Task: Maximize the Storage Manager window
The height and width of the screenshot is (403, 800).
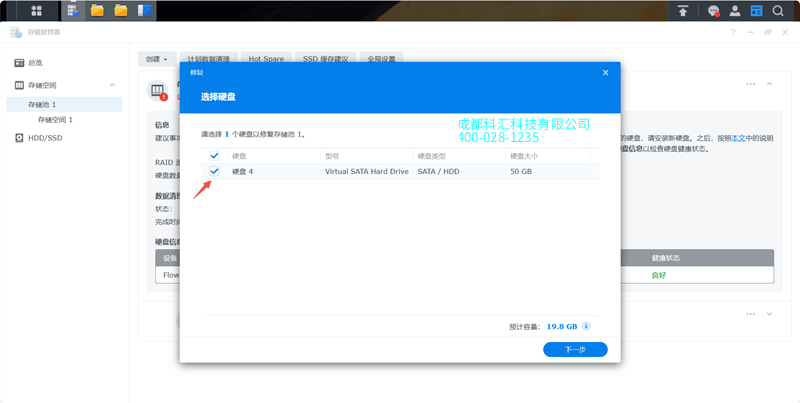Action: 768,32
